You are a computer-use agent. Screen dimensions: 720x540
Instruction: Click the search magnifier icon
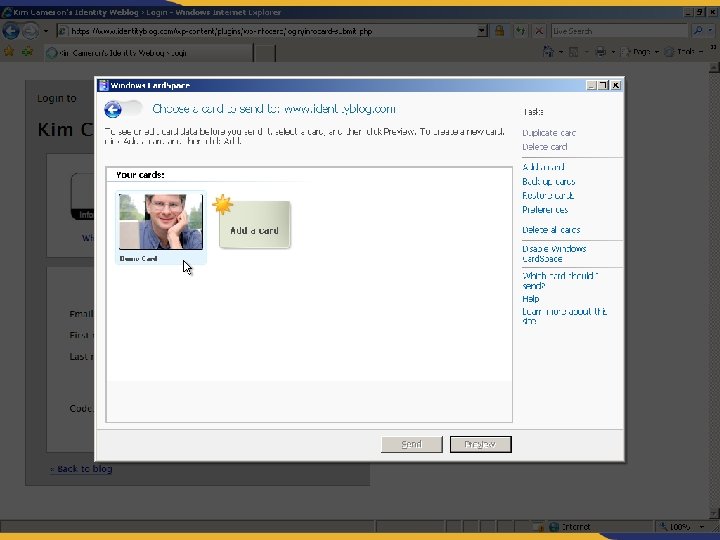pos(698,31)
